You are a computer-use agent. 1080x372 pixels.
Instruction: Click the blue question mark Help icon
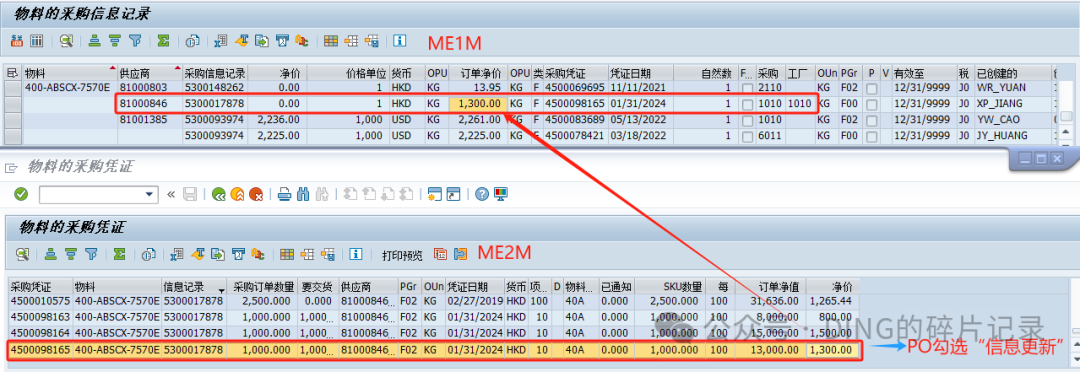pos(481,194)
